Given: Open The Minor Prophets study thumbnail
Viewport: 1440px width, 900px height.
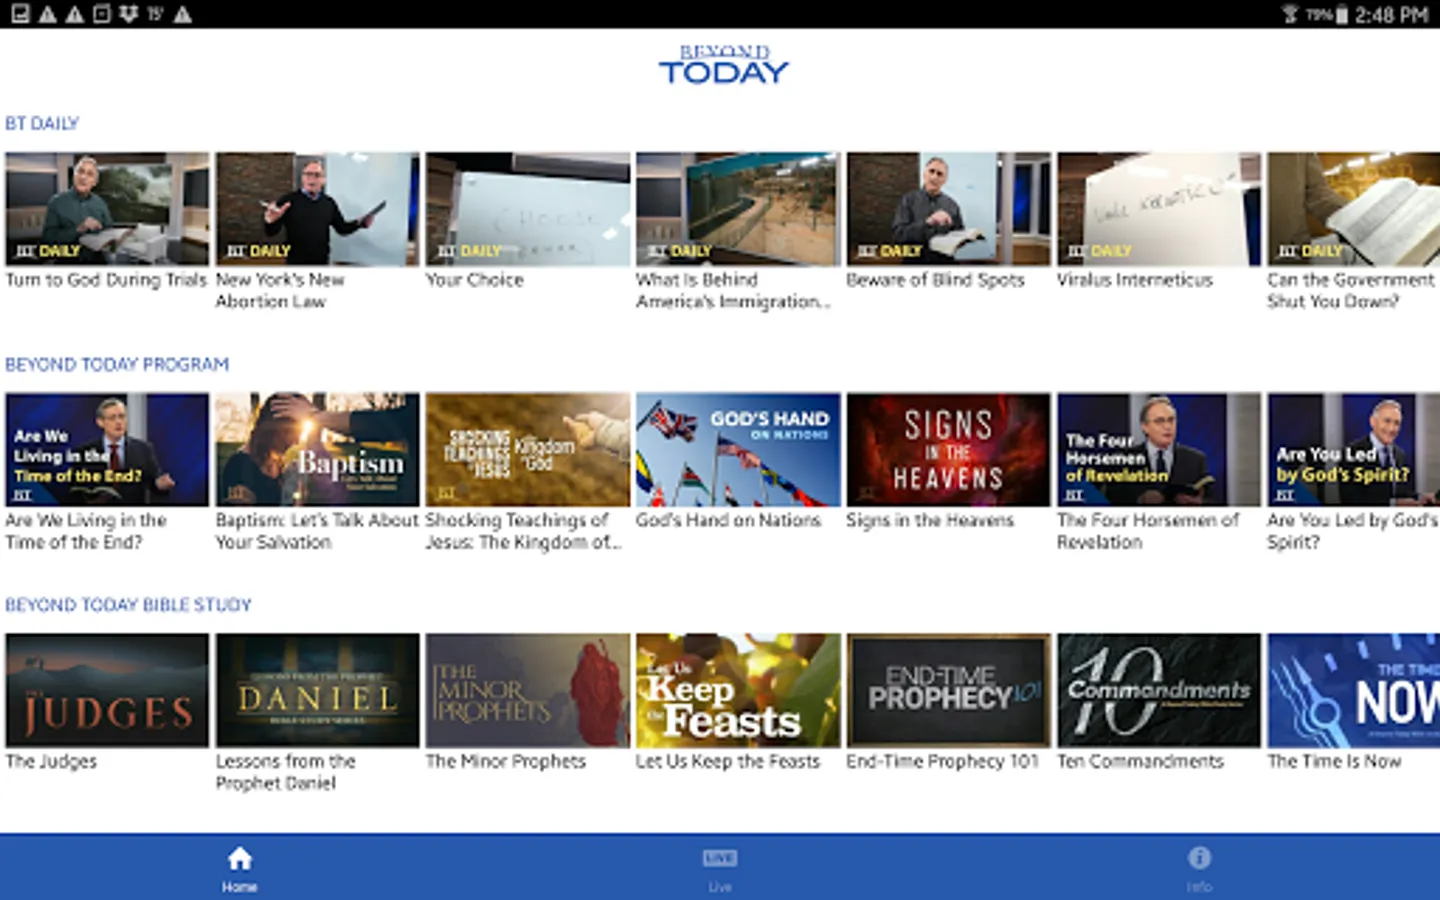Looking at the screenshot, I should click(x=528, y=690).
